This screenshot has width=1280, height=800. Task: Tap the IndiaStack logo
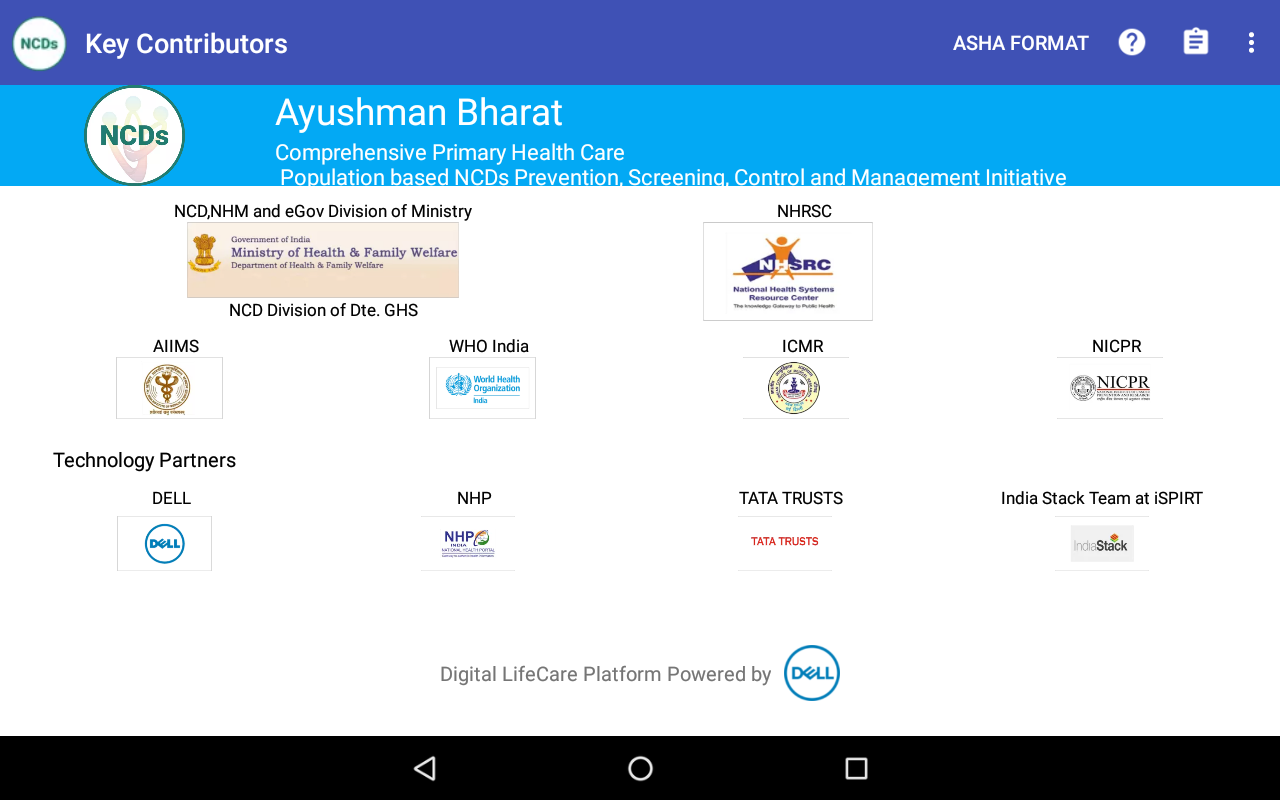coord(1102,543)
